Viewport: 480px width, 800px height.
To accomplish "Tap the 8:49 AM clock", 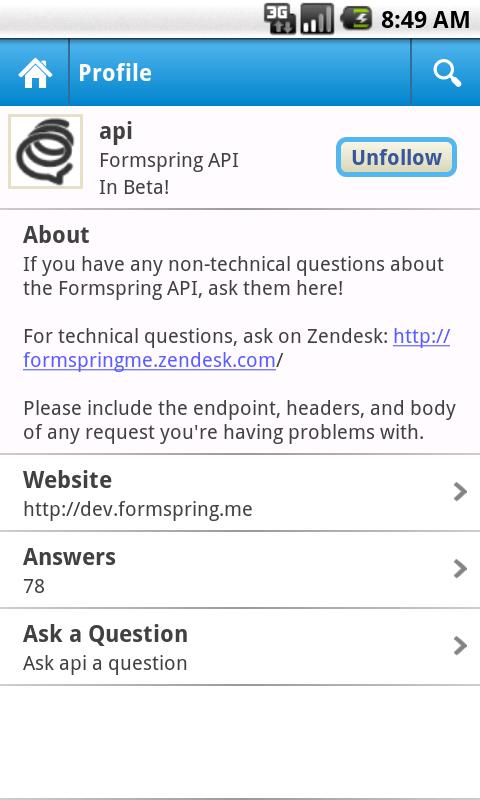I will pos(425,20).
